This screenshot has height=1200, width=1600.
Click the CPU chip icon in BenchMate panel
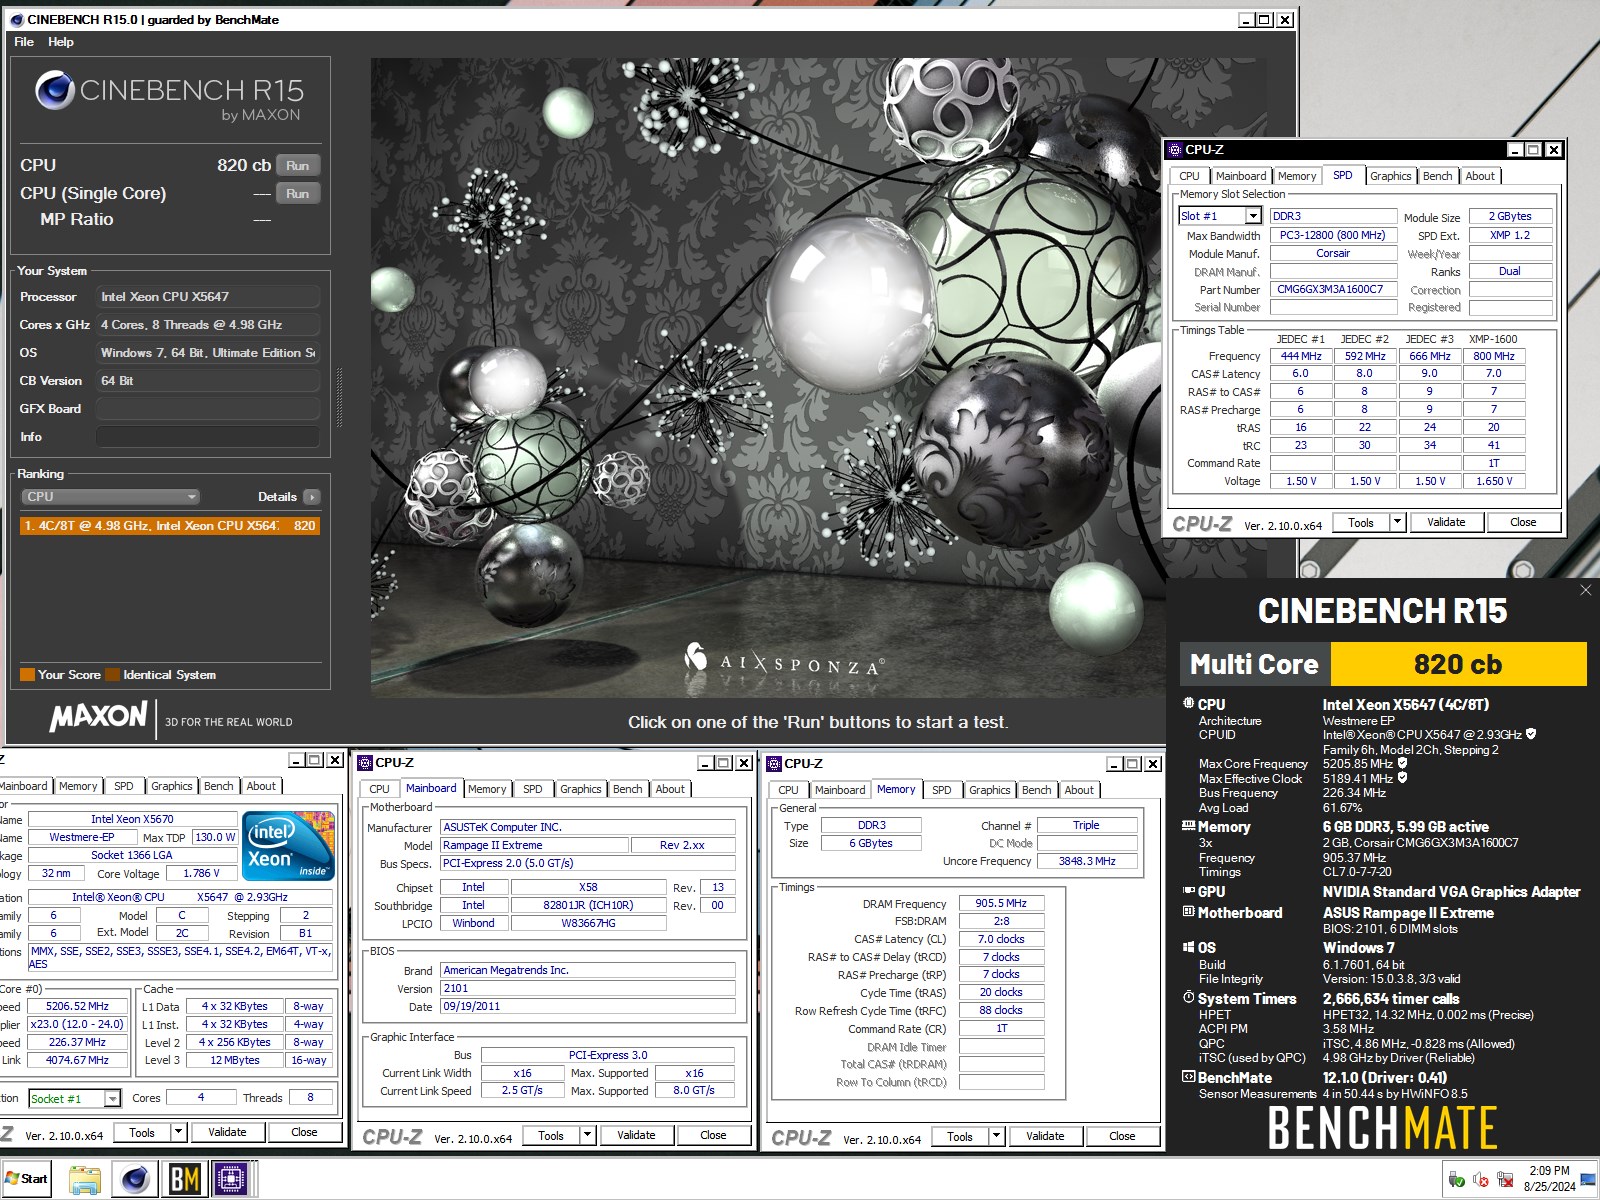pos(1188,704)
